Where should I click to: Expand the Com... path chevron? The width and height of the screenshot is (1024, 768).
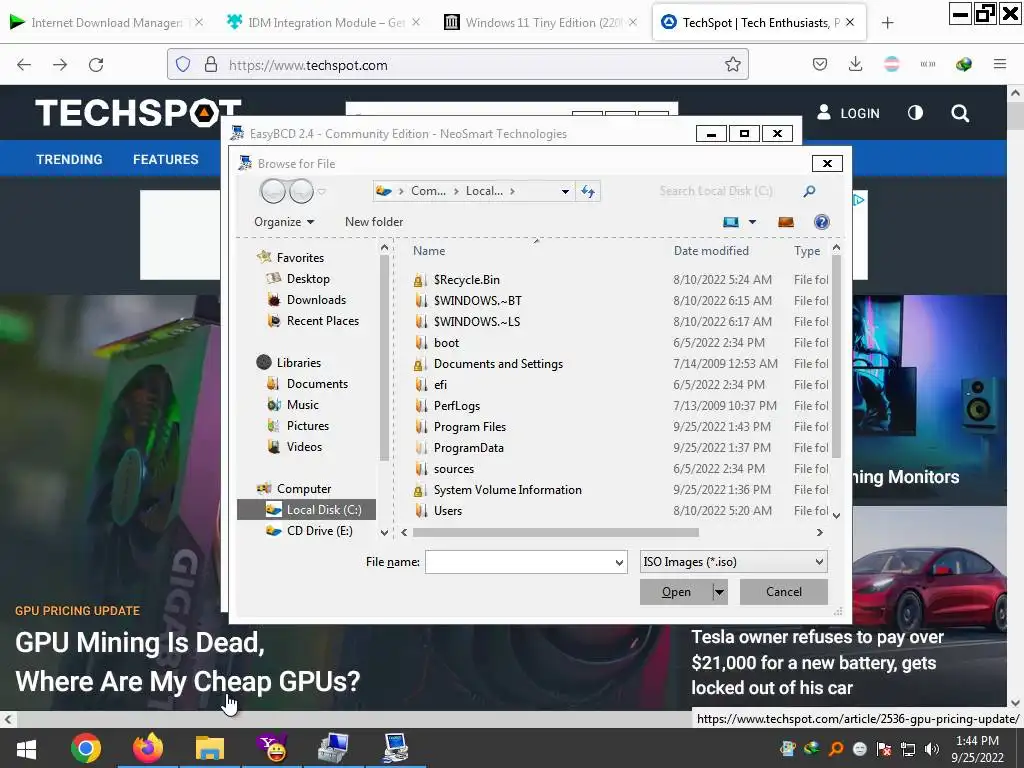tap(456, 191)
